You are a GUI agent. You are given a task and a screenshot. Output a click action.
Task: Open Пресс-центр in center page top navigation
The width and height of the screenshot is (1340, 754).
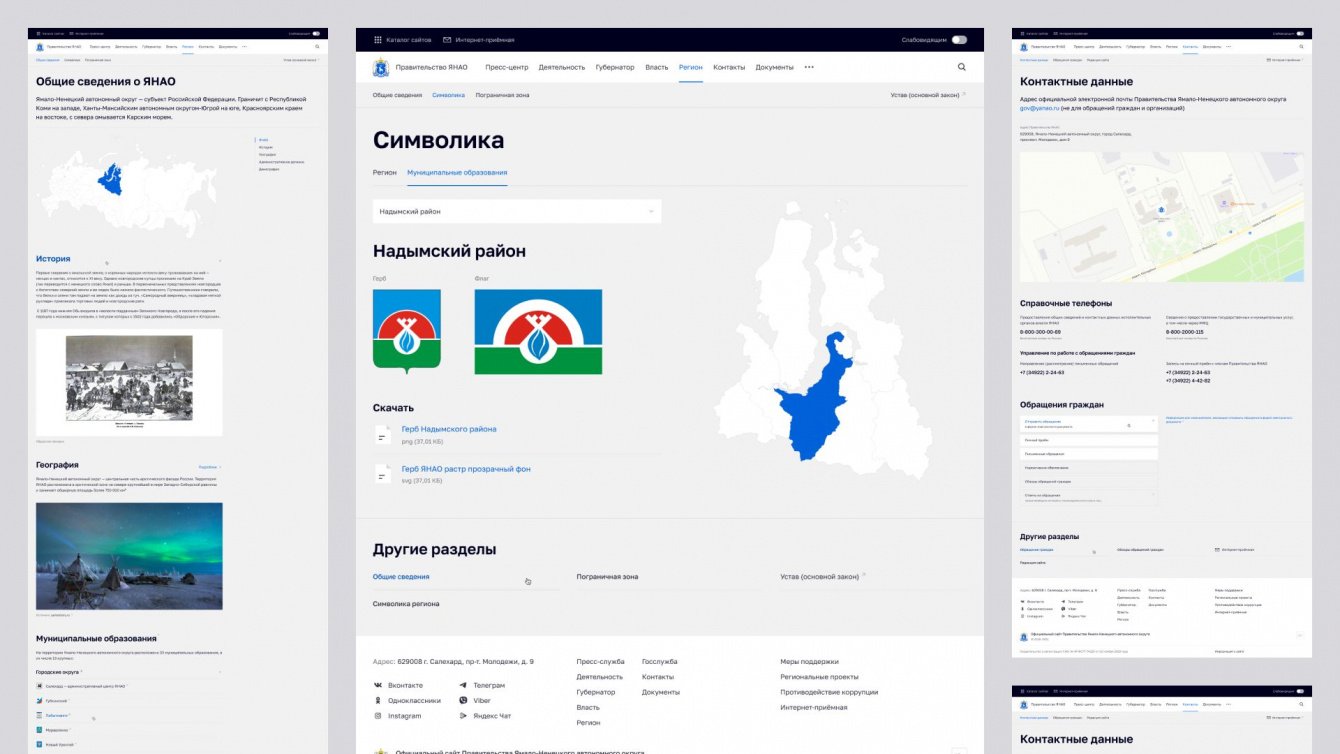click(507, 67)
